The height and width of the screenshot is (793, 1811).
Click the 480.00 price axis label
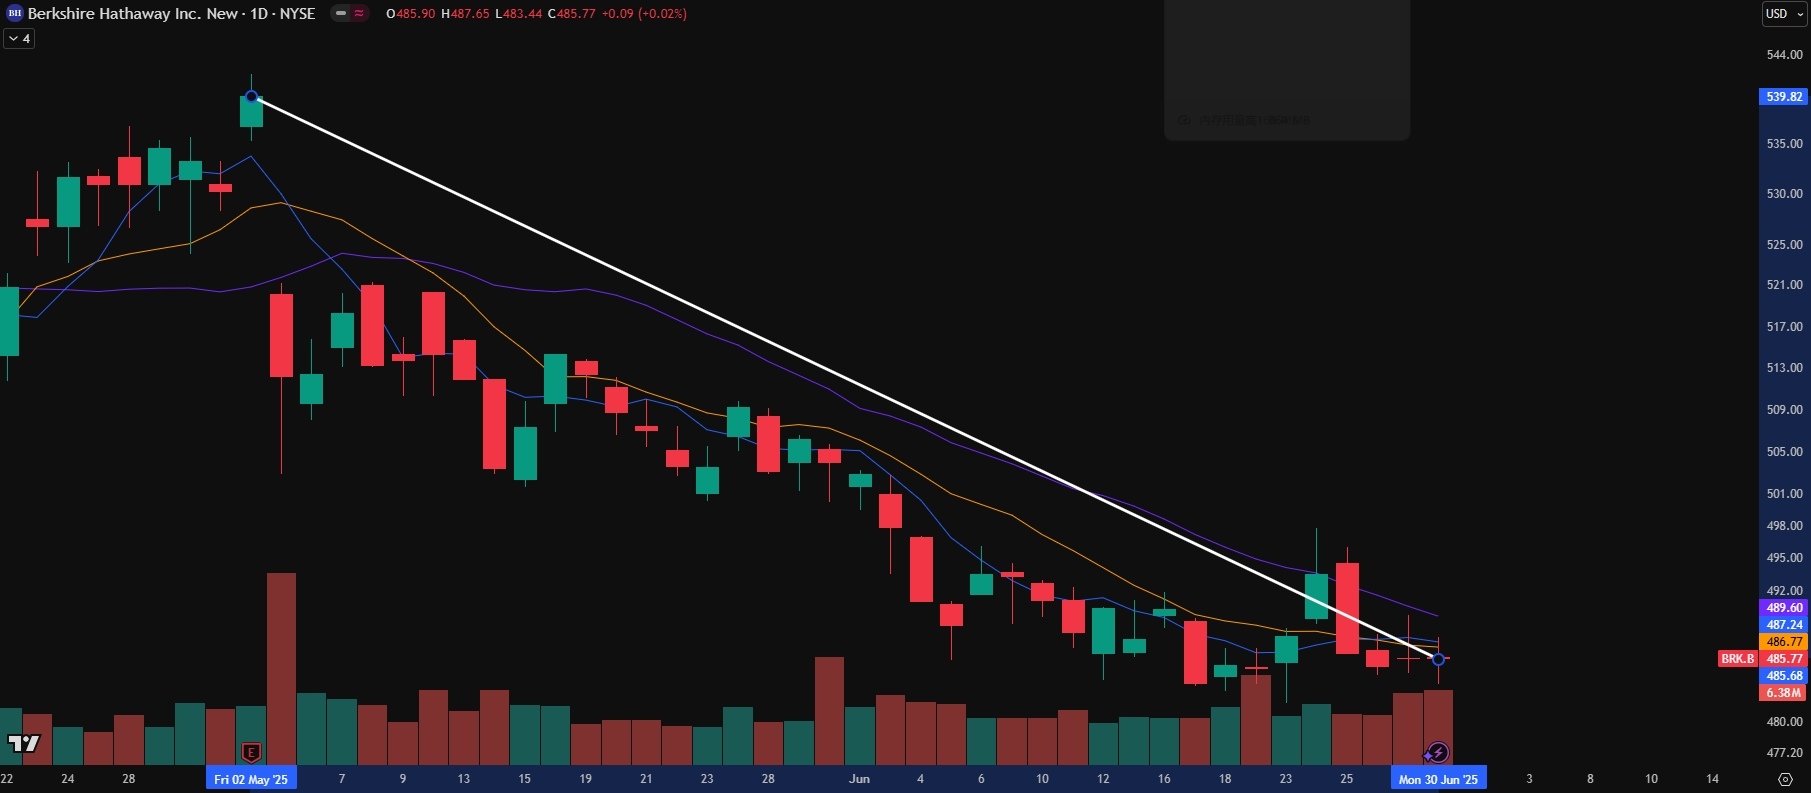tap(1784, 722)
